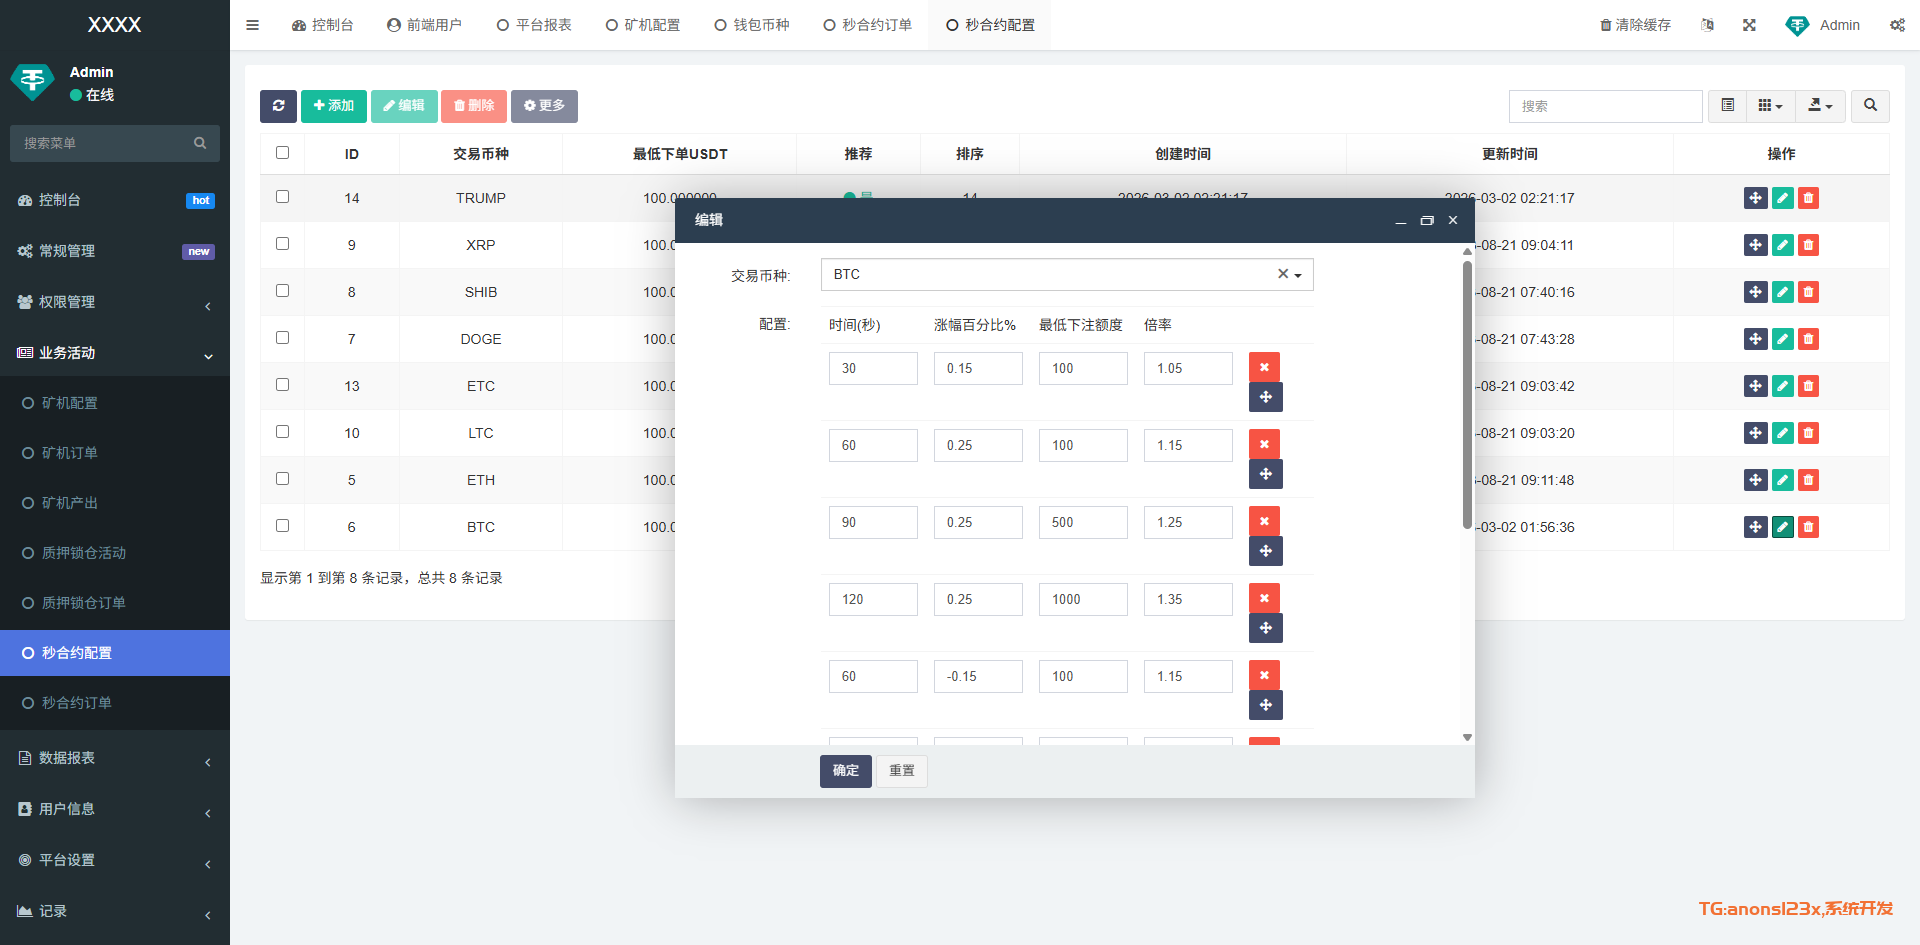Toggle the sidebar hamburger menu icon
The width and height of the screenshot is (1920, 945).
click(x=253, y=25)
